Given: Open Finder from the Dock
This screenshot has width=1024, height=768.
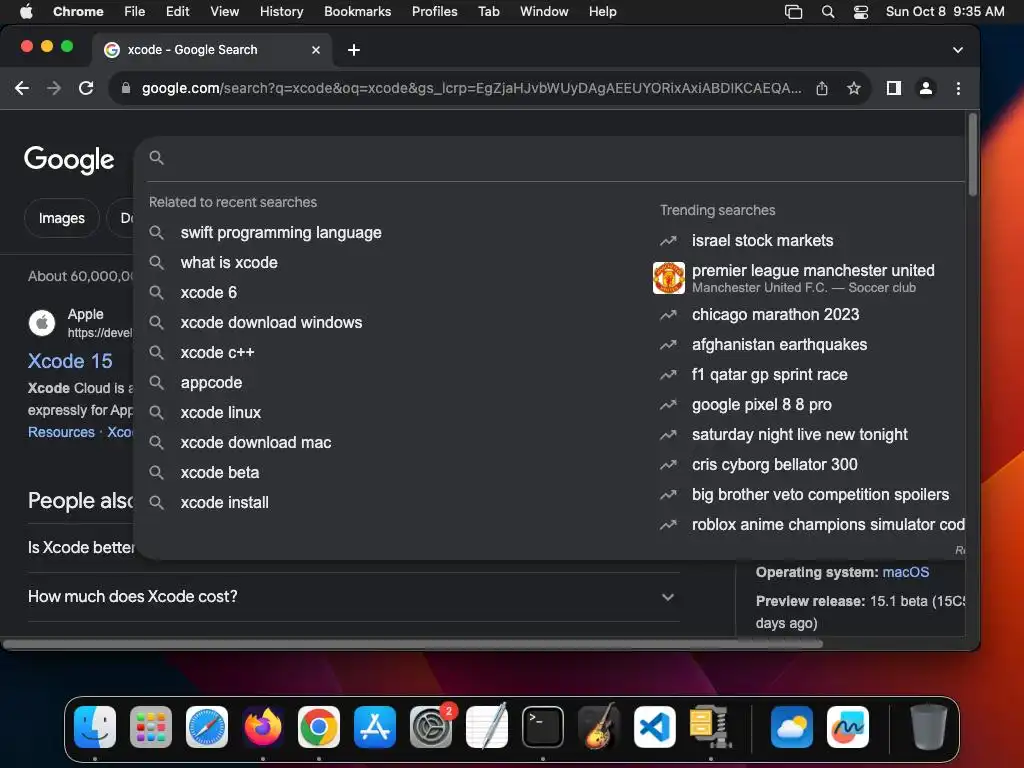Looking at the screenshot, I should [x=95, y=727].
